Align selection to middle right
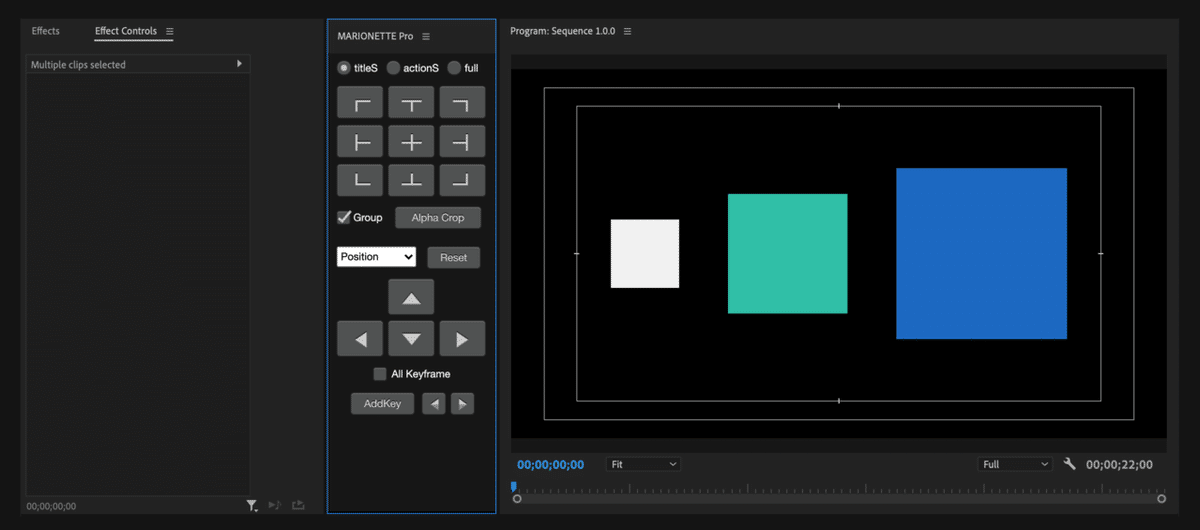This screenshot has height=530, width=1200. pyautogui.click(x=461, y=142)
